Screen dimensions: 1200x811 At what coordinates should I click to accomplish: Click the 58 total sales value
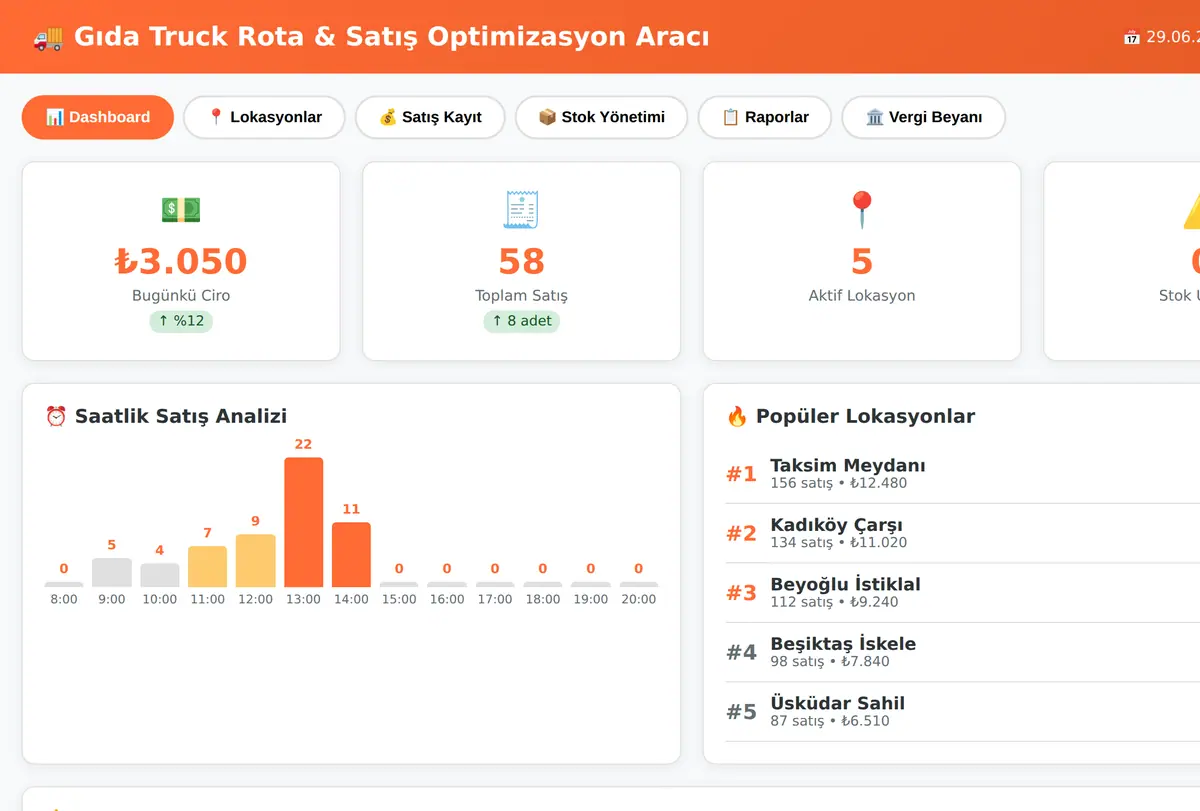point(521,261)
